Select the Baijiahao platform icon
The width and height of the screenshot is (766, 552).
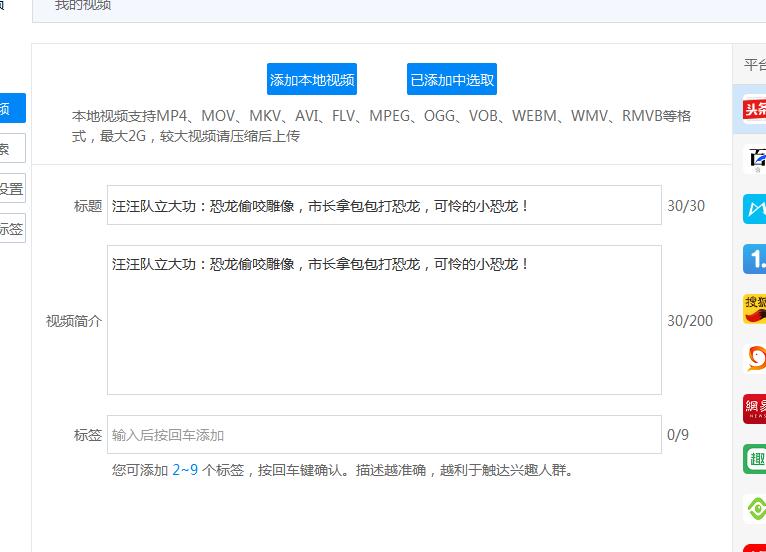click(x=754, y=159)
